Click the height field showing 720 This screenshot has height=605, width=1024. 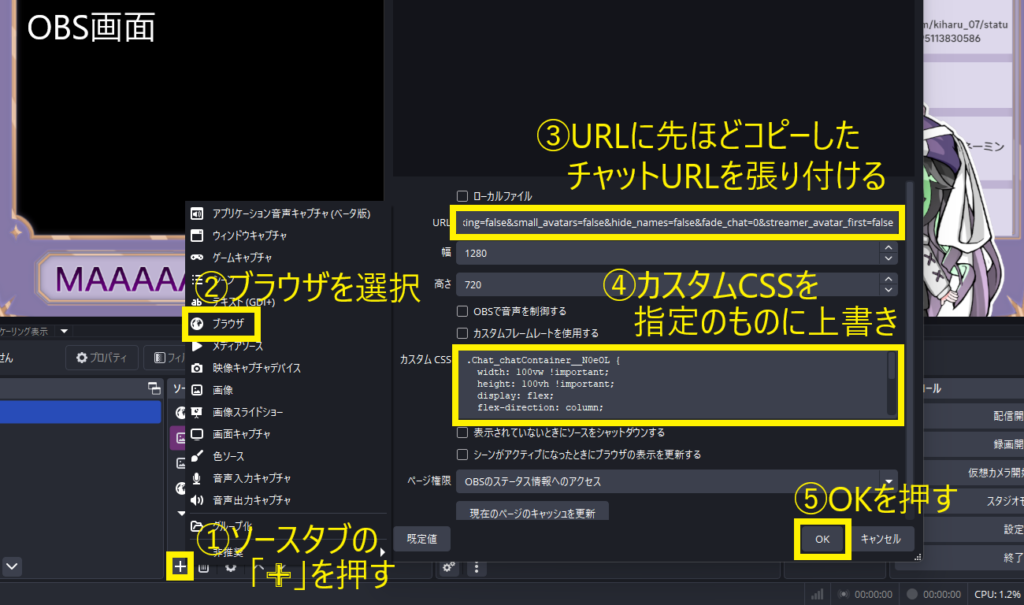[x=667, y=285]
